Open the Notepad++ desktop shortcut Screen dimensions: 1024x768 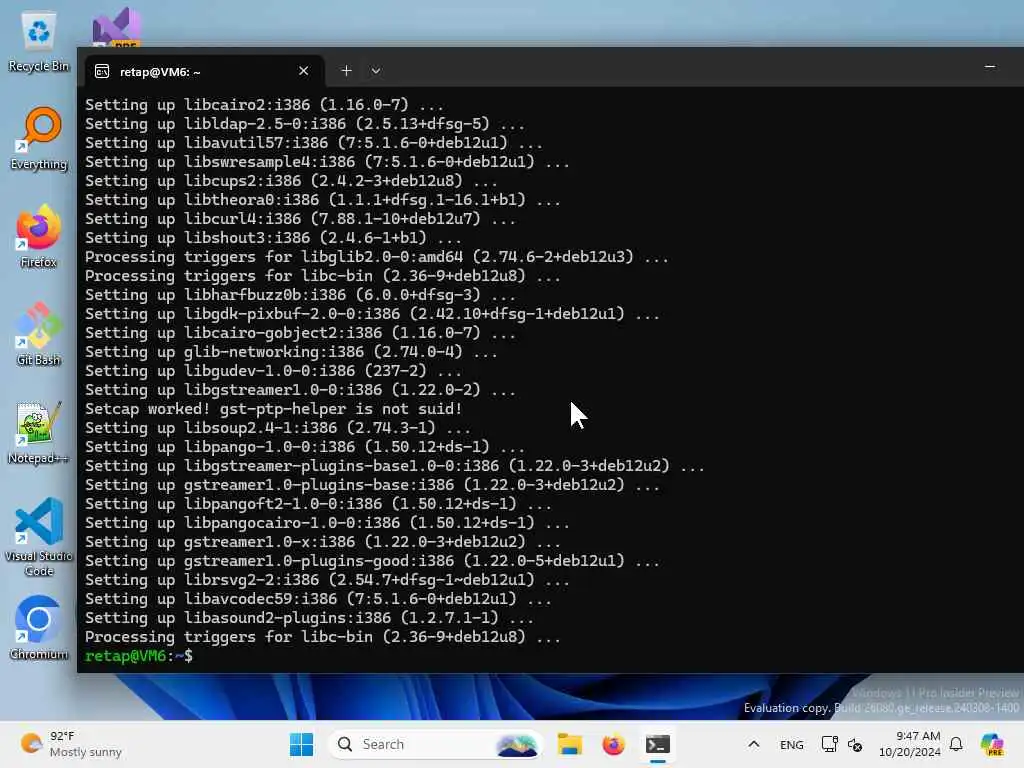click(39, 433)
